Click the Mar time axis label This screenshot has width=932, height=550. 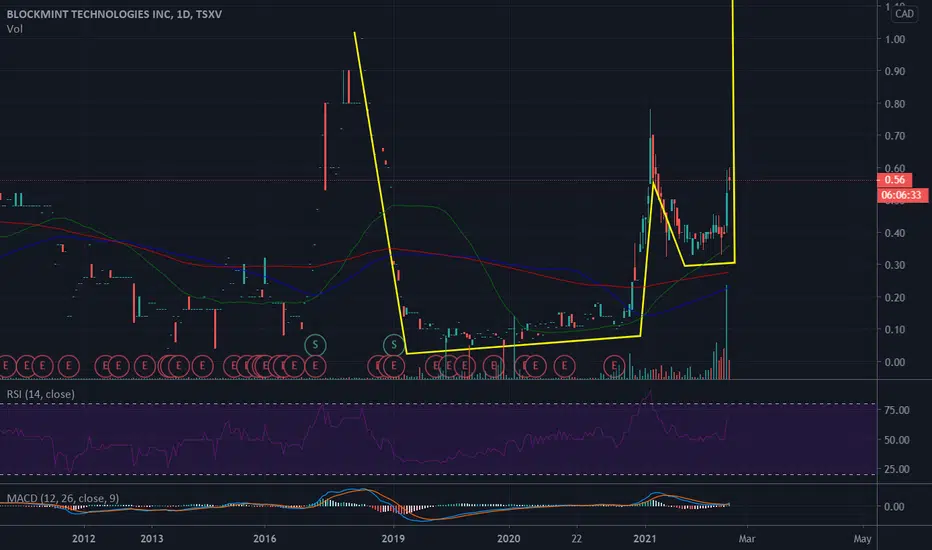747,539
